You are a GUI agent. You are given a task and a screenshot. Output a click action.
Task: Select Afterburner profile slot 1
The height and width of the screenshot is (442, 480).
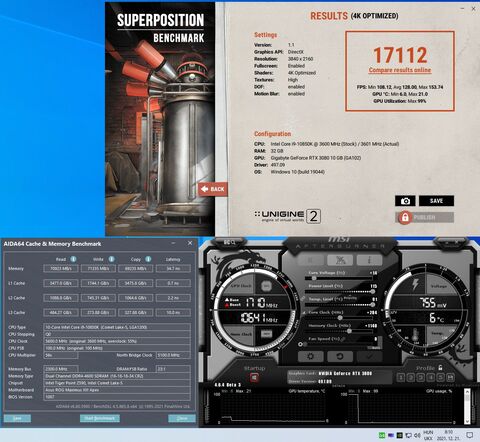(x=401, y=377)
